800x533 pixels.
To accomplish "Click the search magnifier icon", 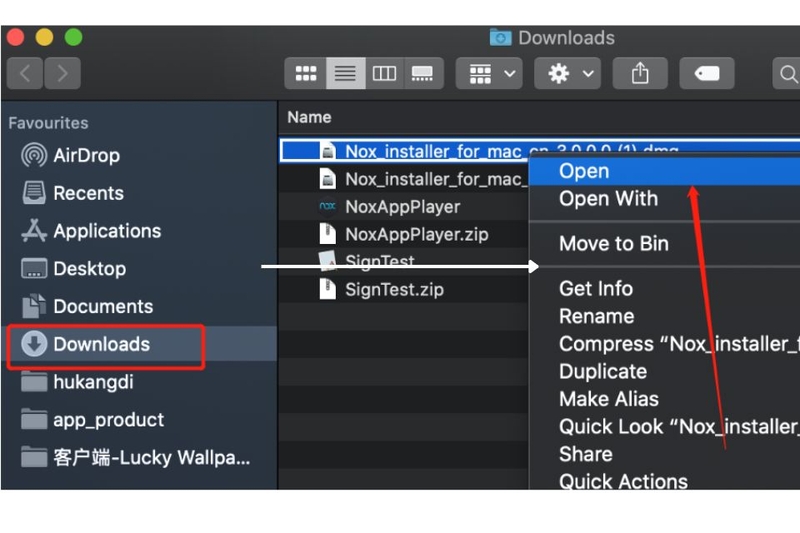I will (x=788, y=74).
